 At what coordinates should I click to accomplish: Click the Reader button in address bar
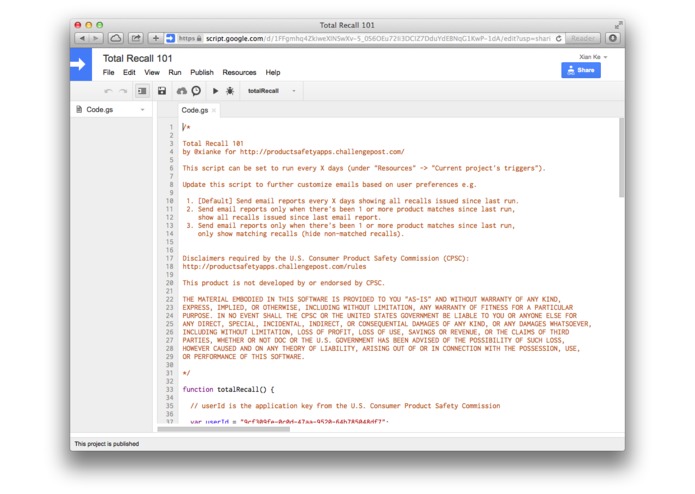click(x=583, y=39)
